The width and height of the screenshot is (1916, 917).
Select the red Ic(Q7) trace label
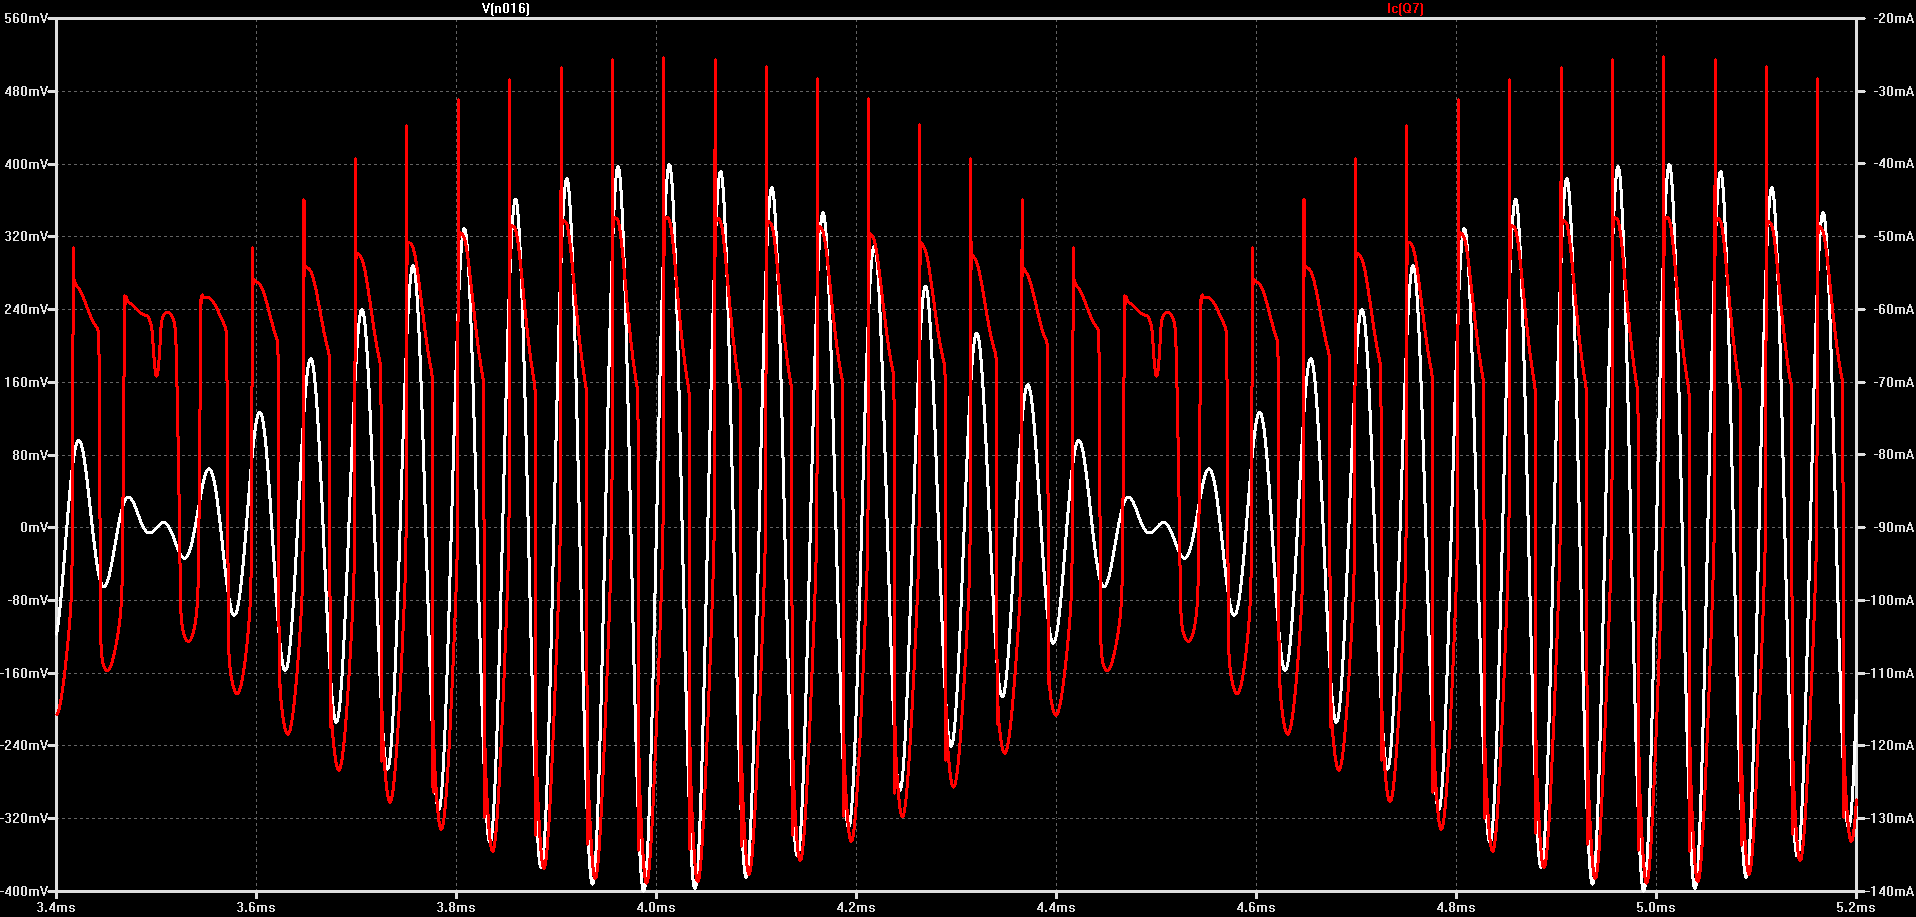(1405, 8)
